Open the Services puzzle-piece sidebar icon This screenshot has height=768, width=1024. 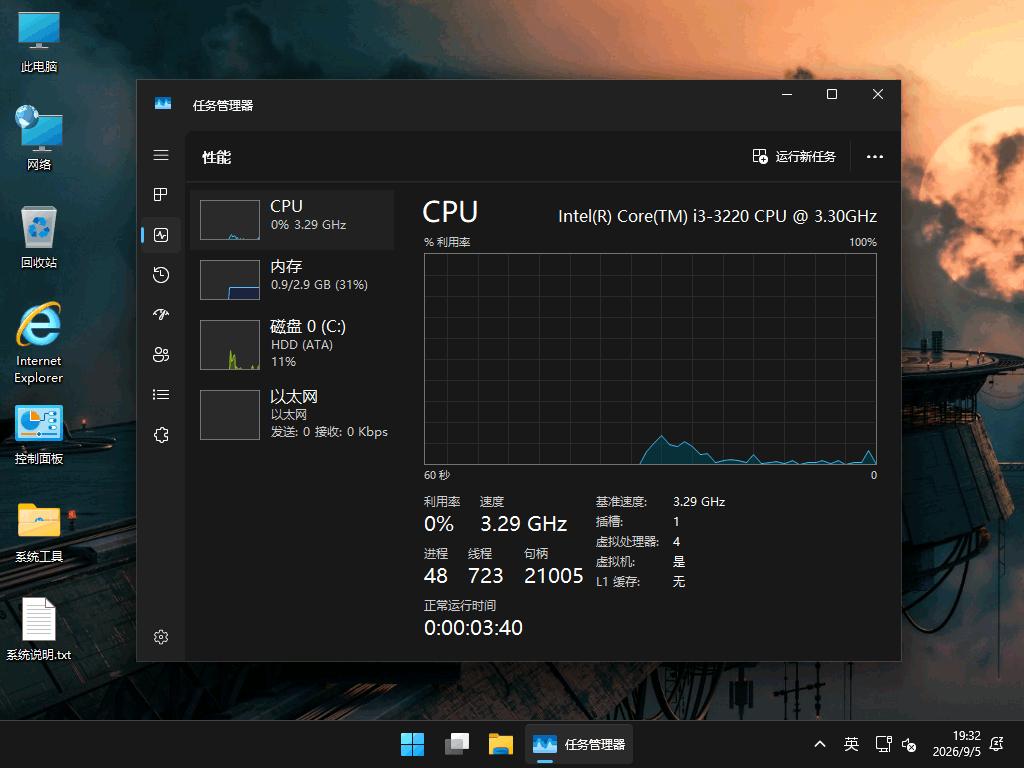pyautogui.click(x=161, y=435)
